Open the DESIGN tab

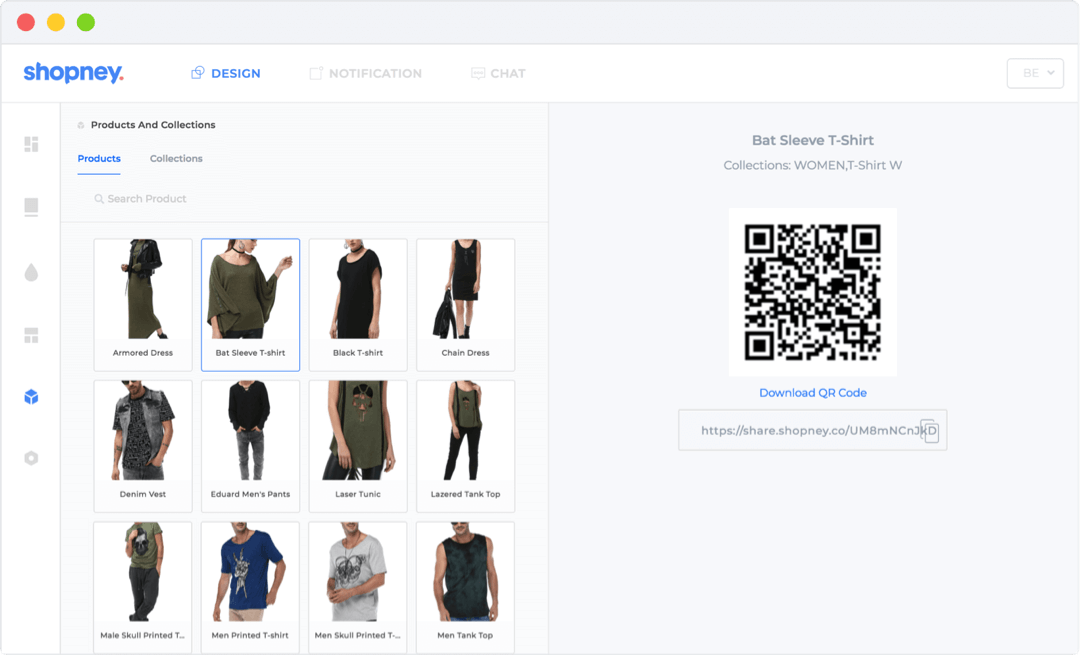click(x=226, y=73)
